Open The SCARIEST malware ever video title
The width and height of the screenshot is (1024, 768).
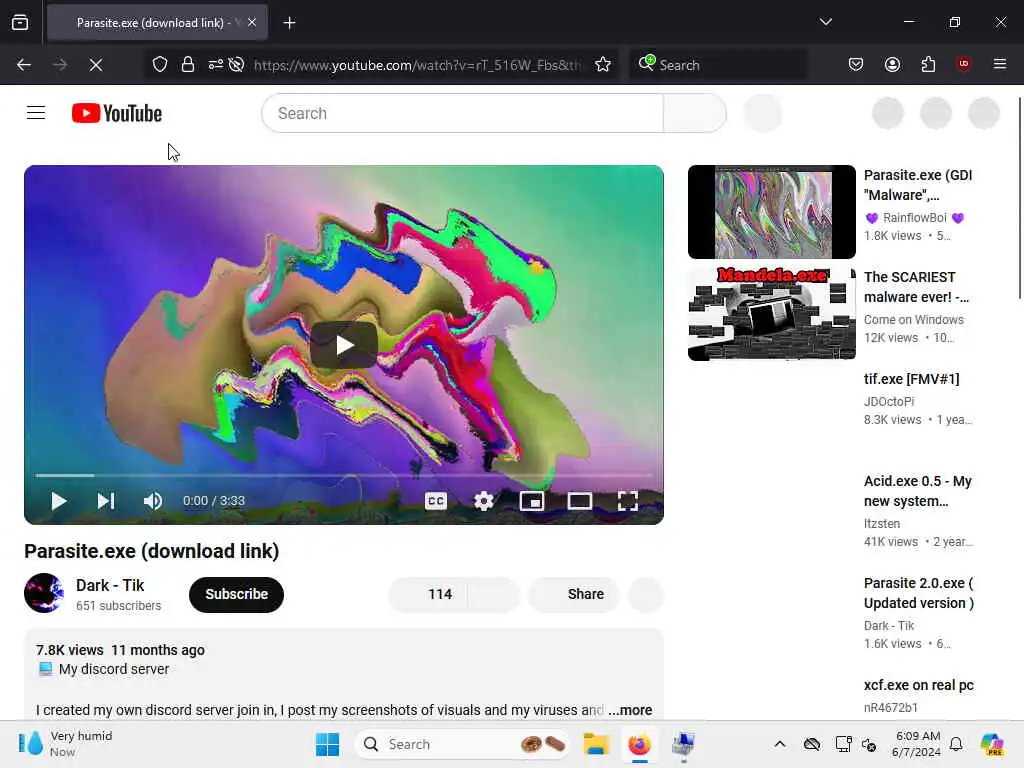916,287
